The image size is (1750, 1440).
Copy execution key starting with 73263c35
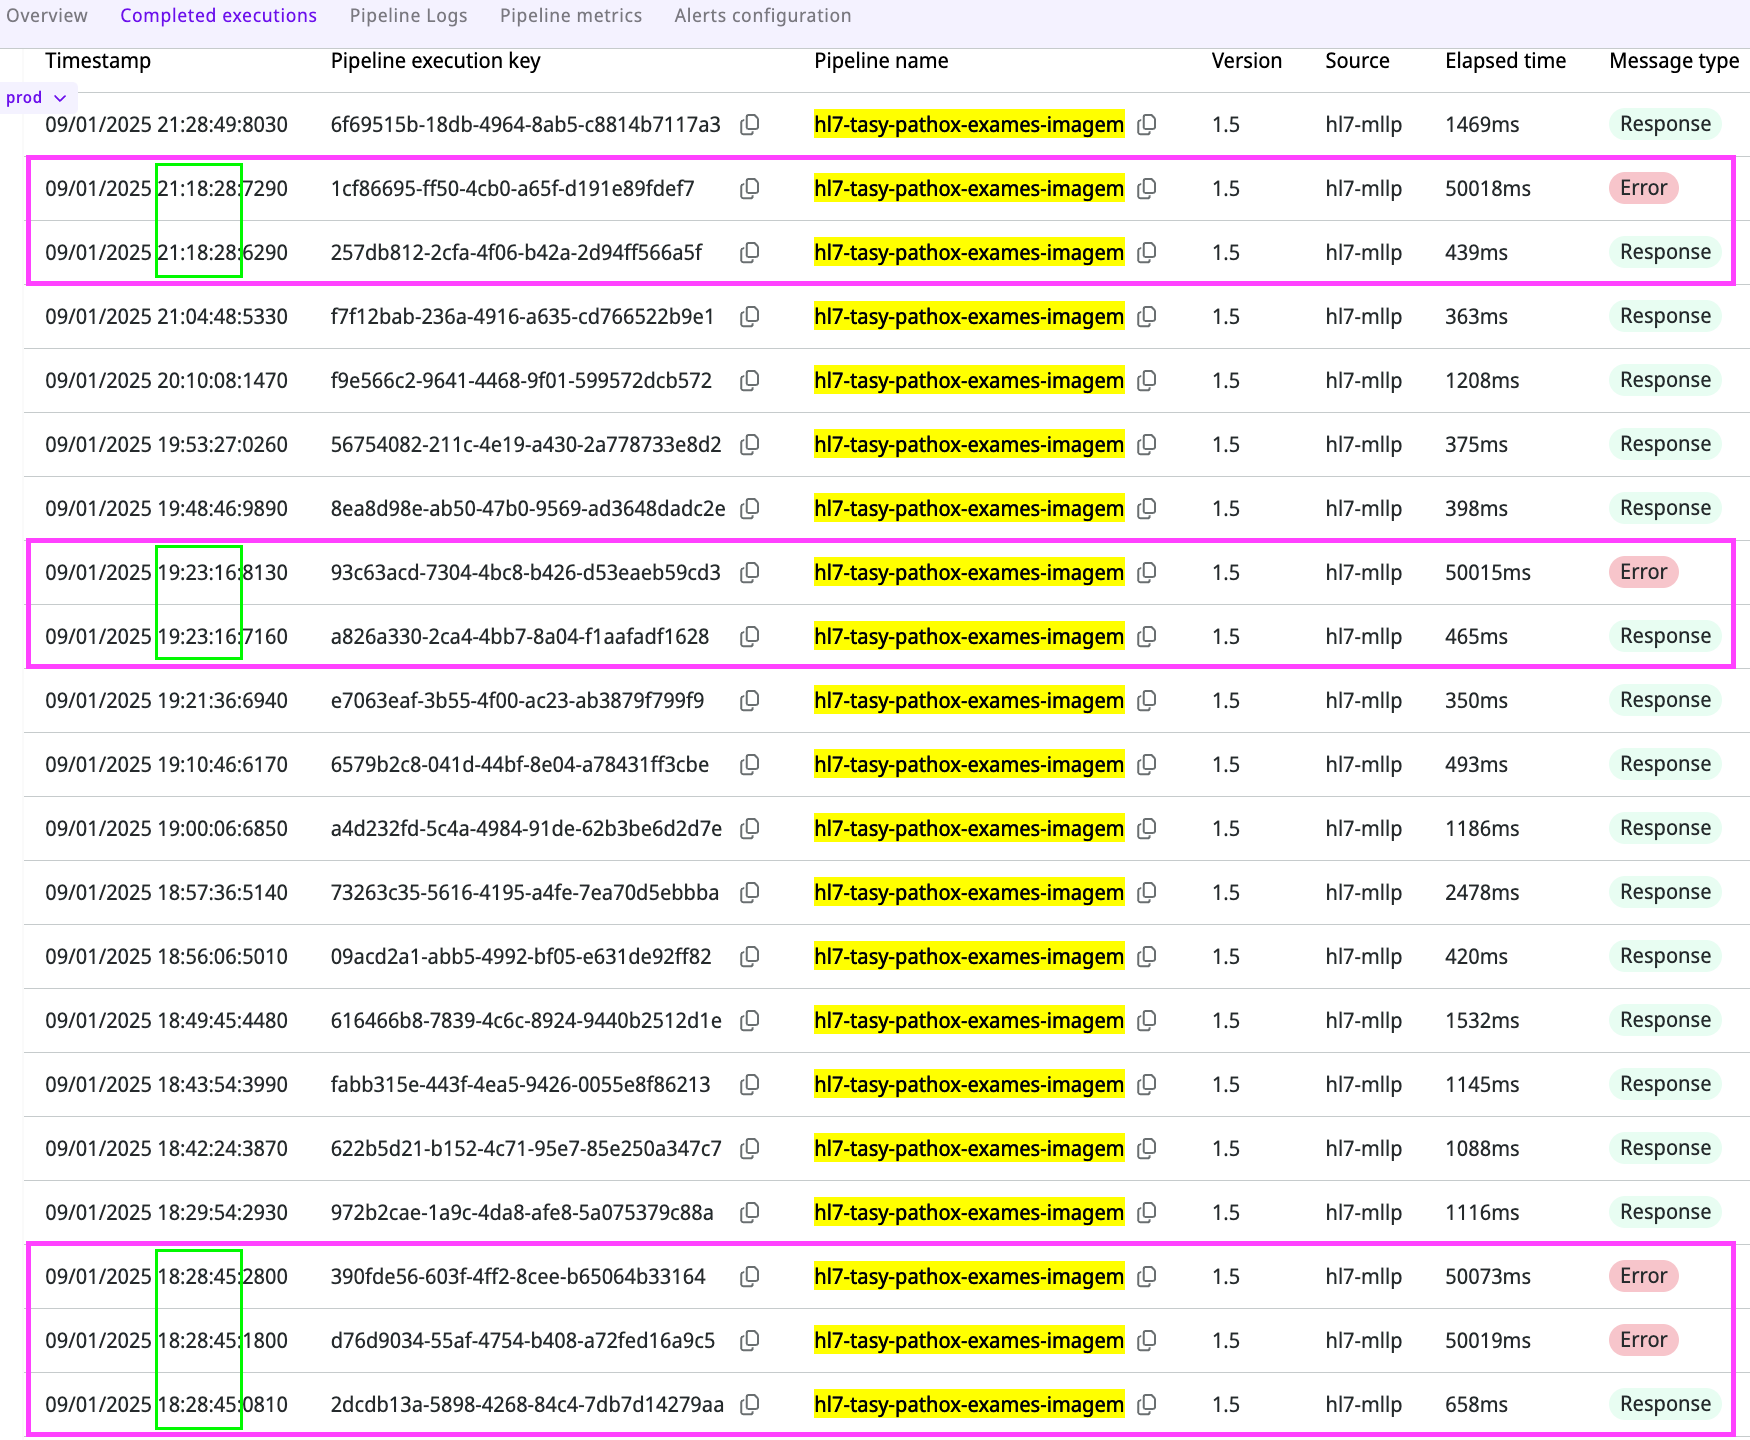click(749, 893)
